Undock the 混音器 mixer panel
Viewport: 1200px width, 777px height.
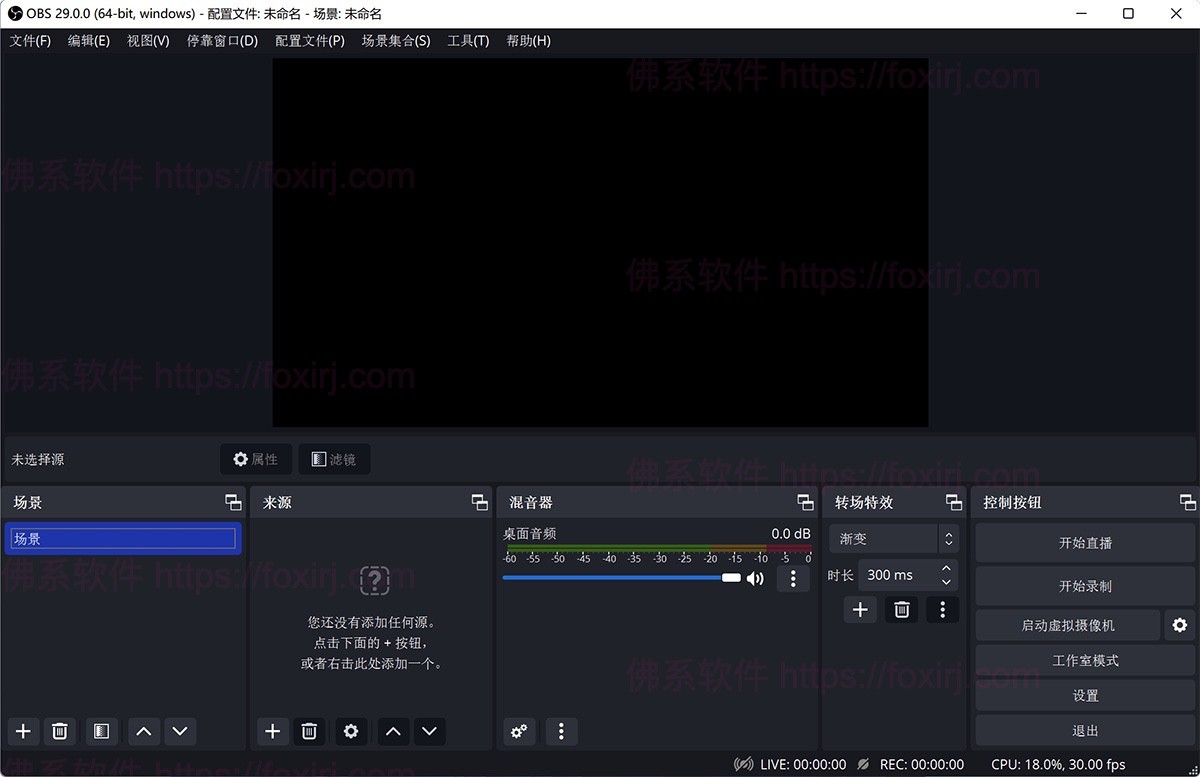coord(805,502)
